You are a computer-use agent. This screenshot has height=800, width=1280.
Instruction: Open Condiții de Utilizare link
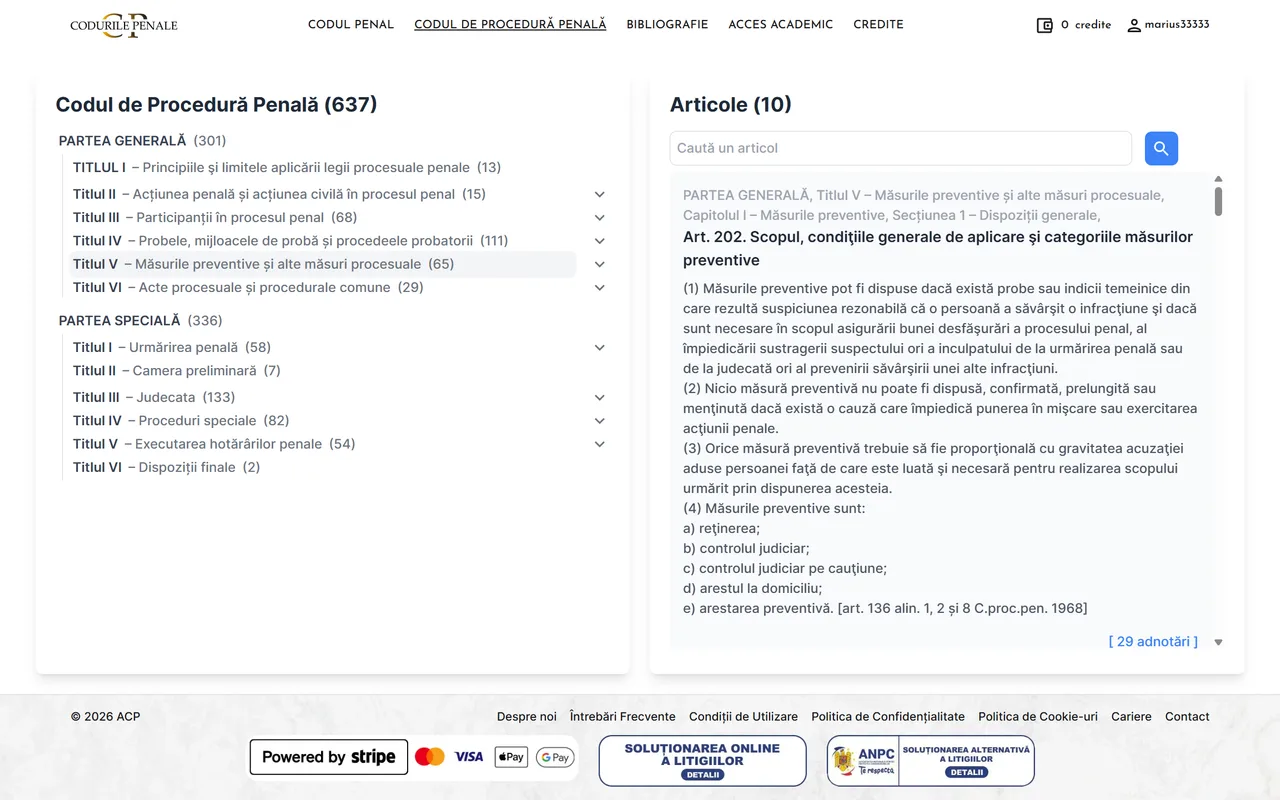click(743, 717)
